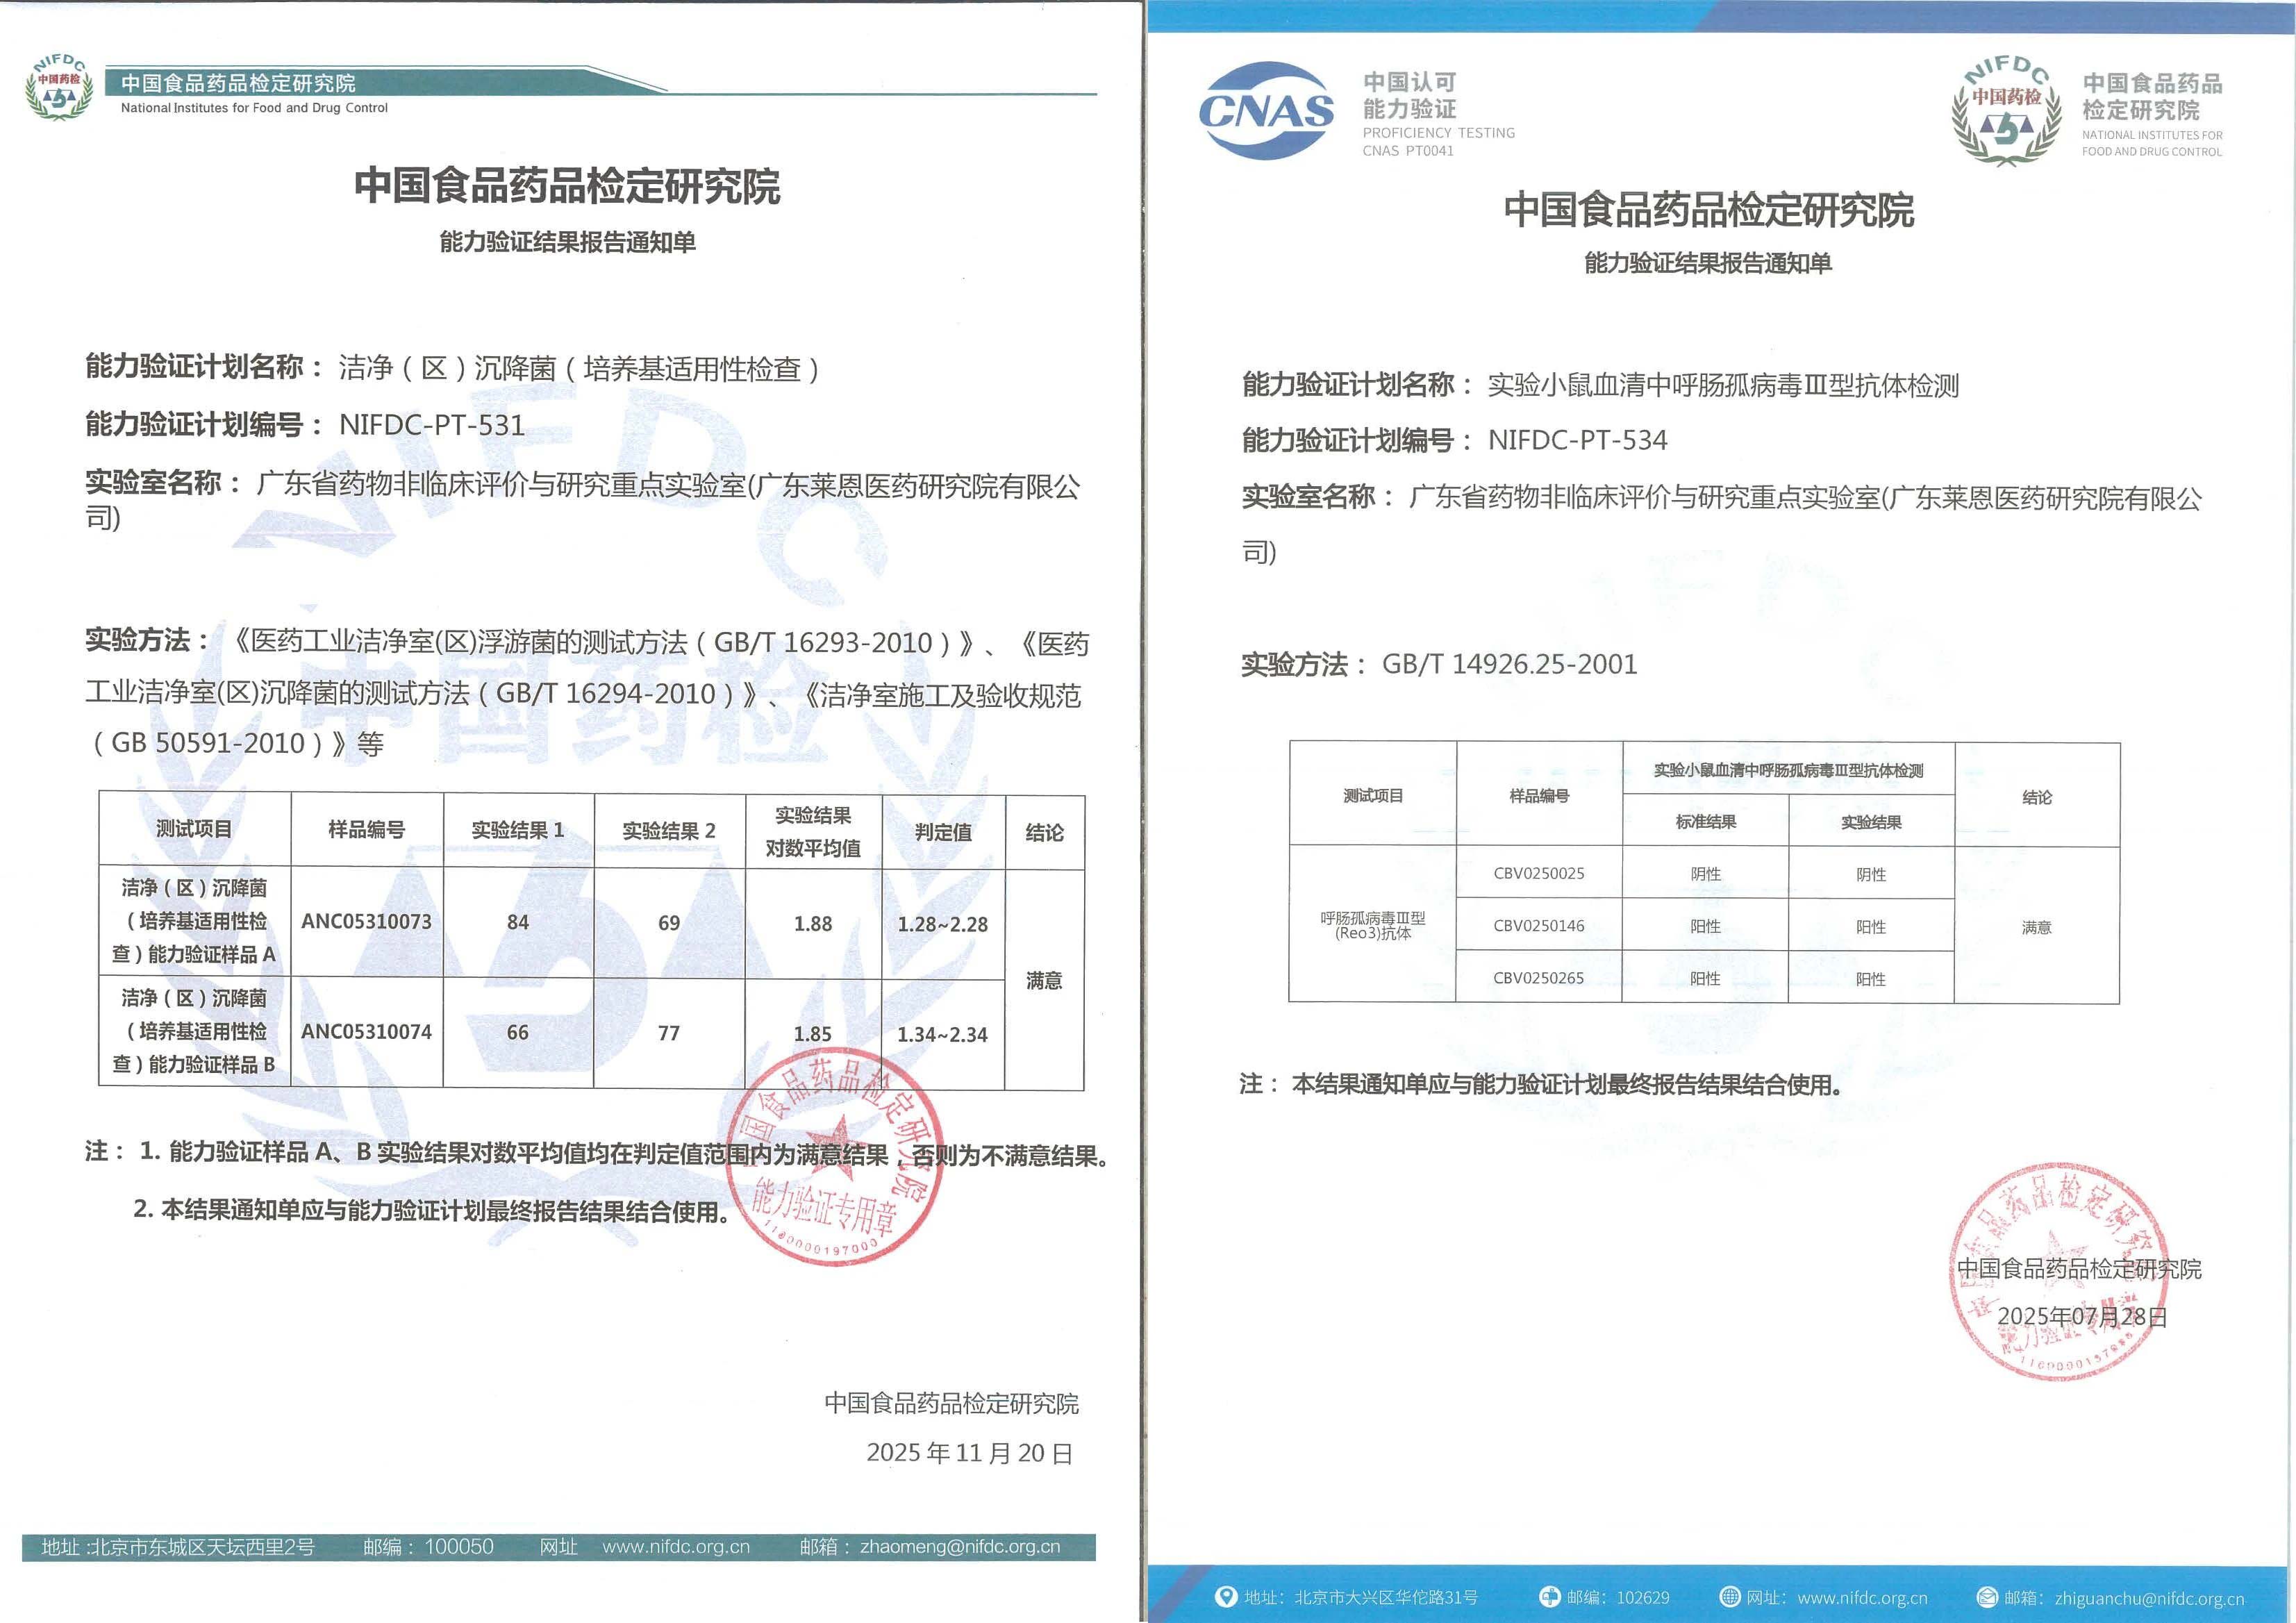Click the postcode icon beside 邮编 102629
Screen dimensions: 2296x1623
pyautogui.click(x=1549, y=1596)
